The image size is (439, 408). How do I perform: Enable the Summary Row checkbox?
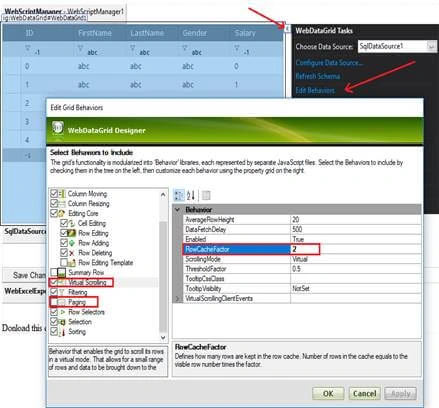(x=54, y=273)
